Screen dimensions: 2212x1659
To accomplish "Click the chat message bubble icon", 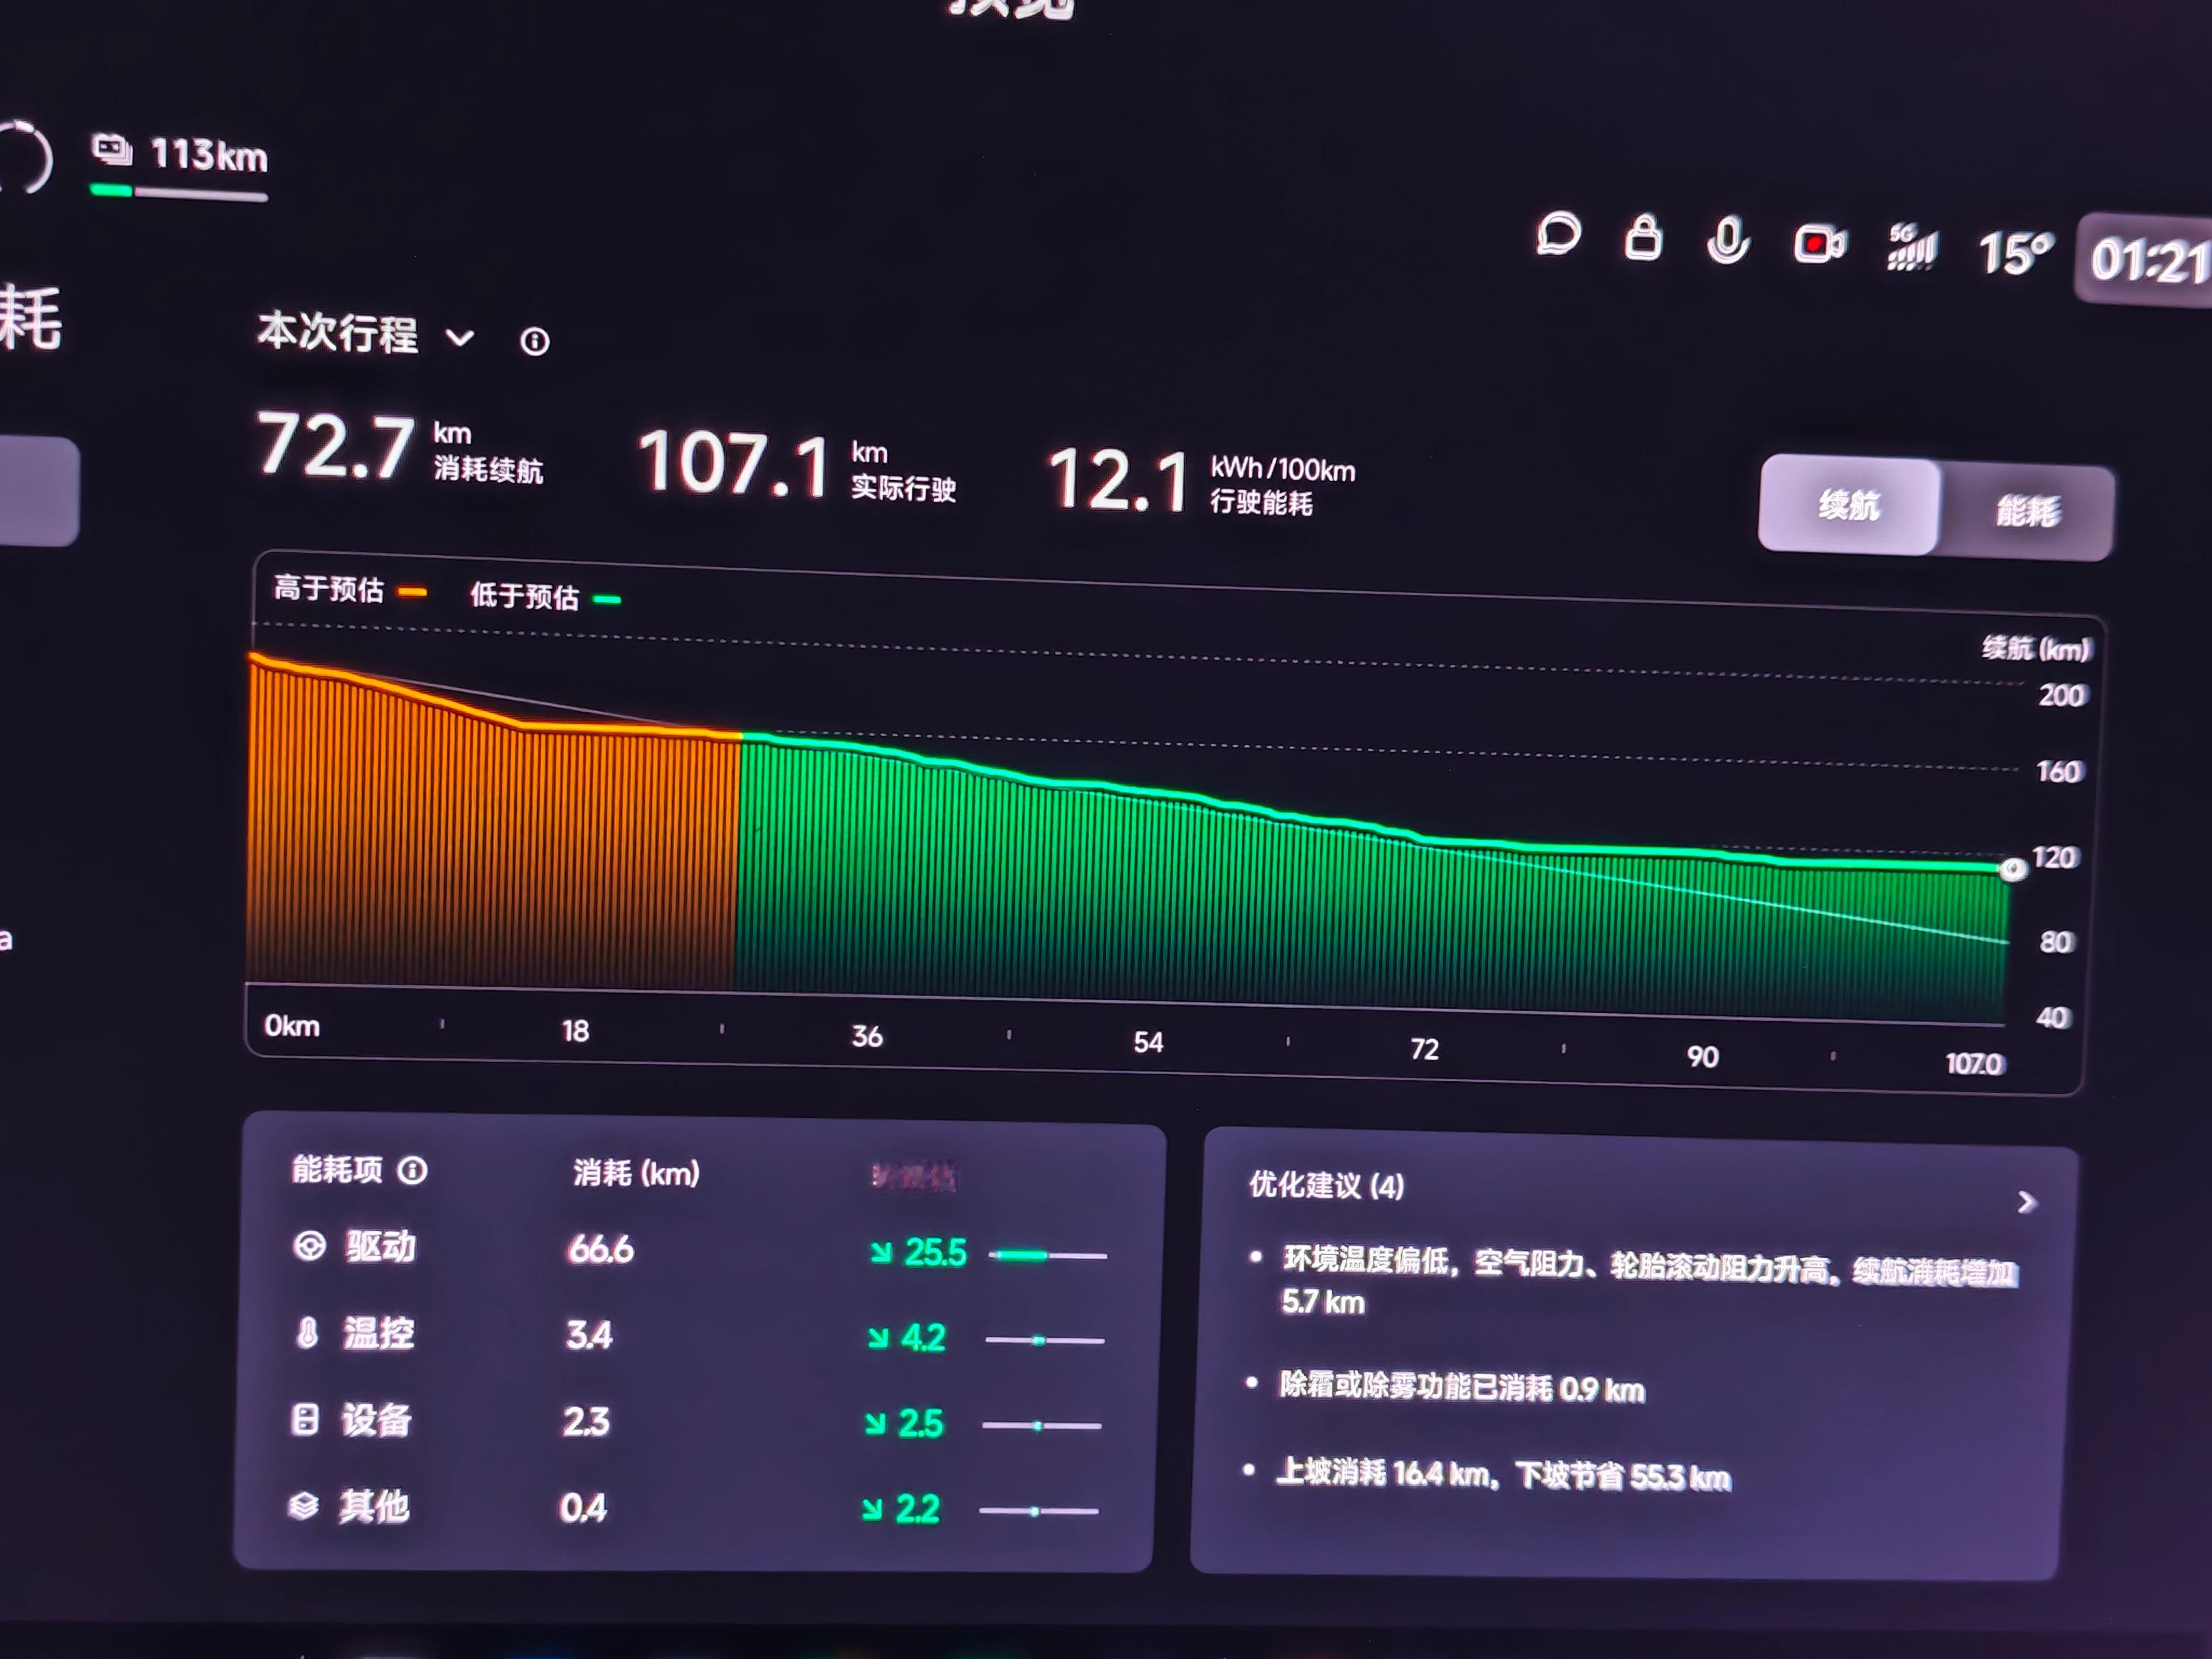I will pos(1558,236).
